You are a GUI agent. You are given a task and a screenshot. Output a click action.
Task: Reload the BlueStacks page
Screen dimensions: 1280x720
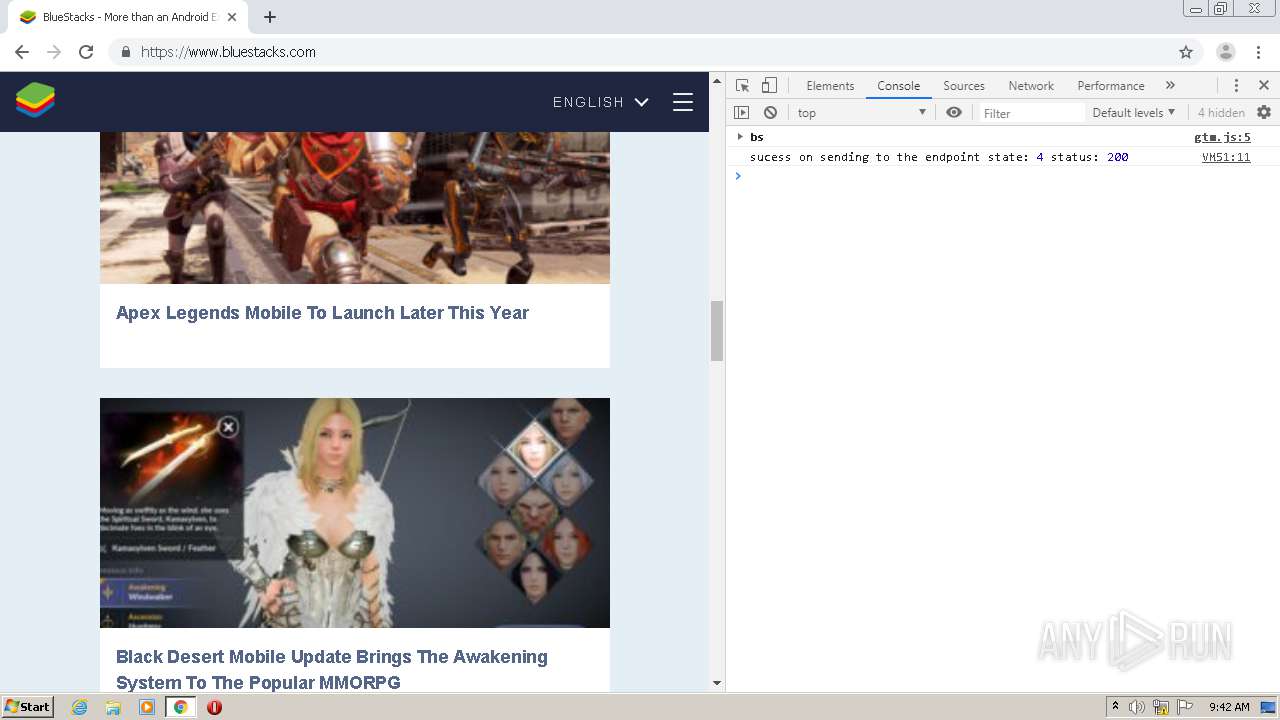coord(86,52)
